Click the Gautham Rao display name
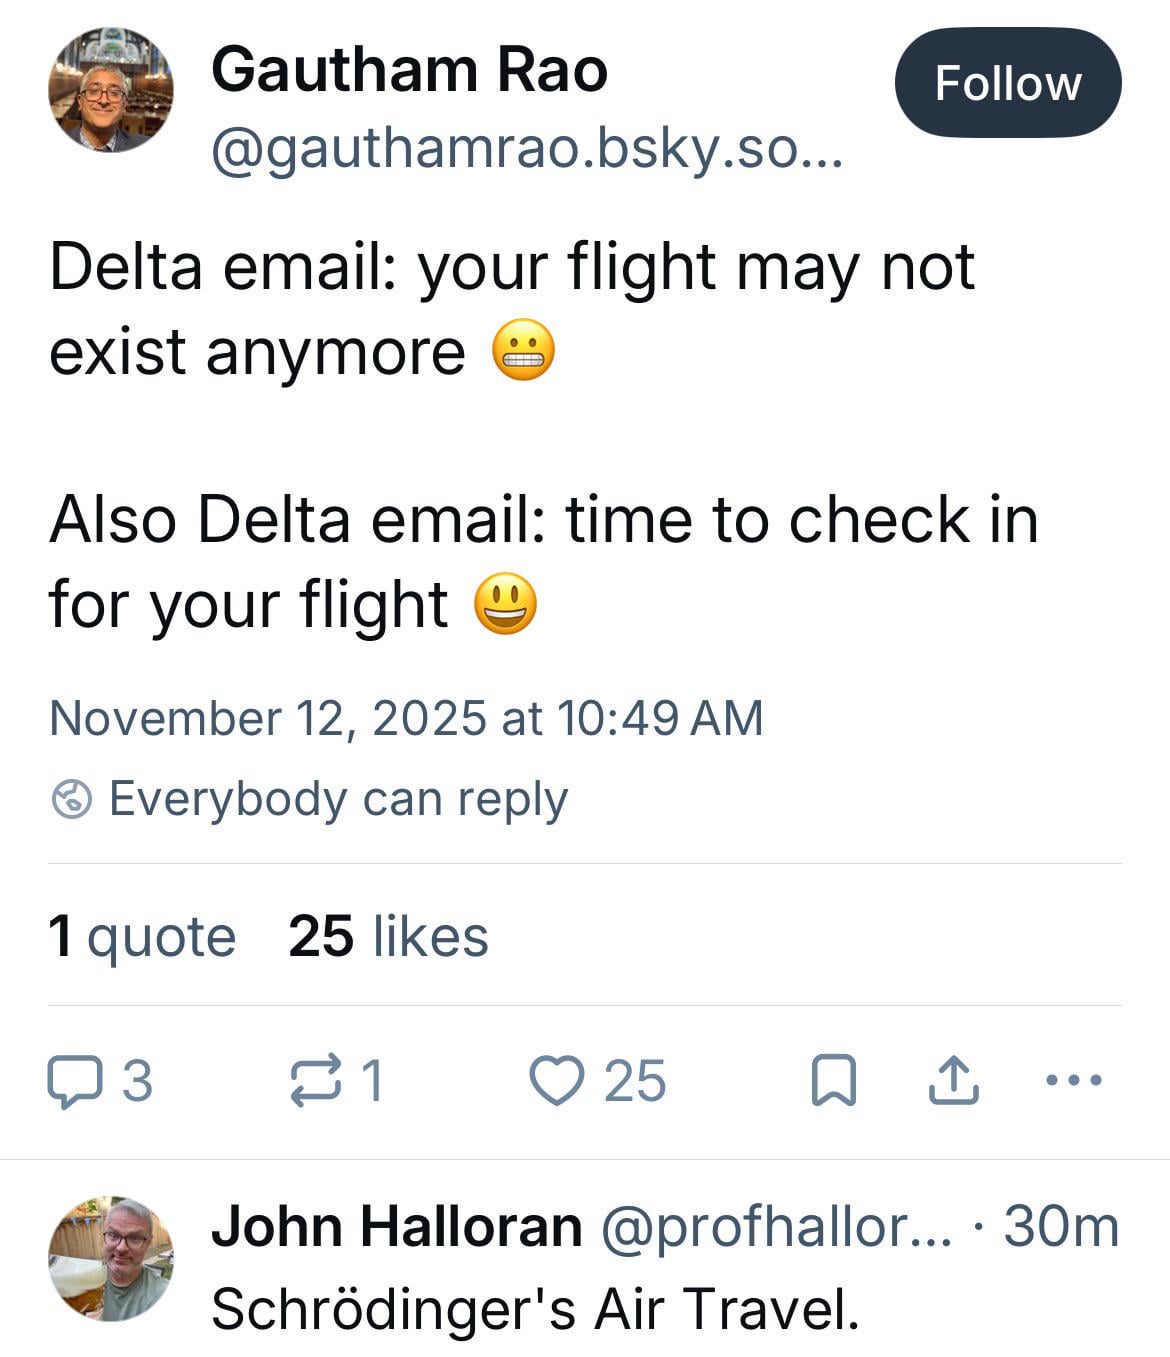 [x=409, y=70]
